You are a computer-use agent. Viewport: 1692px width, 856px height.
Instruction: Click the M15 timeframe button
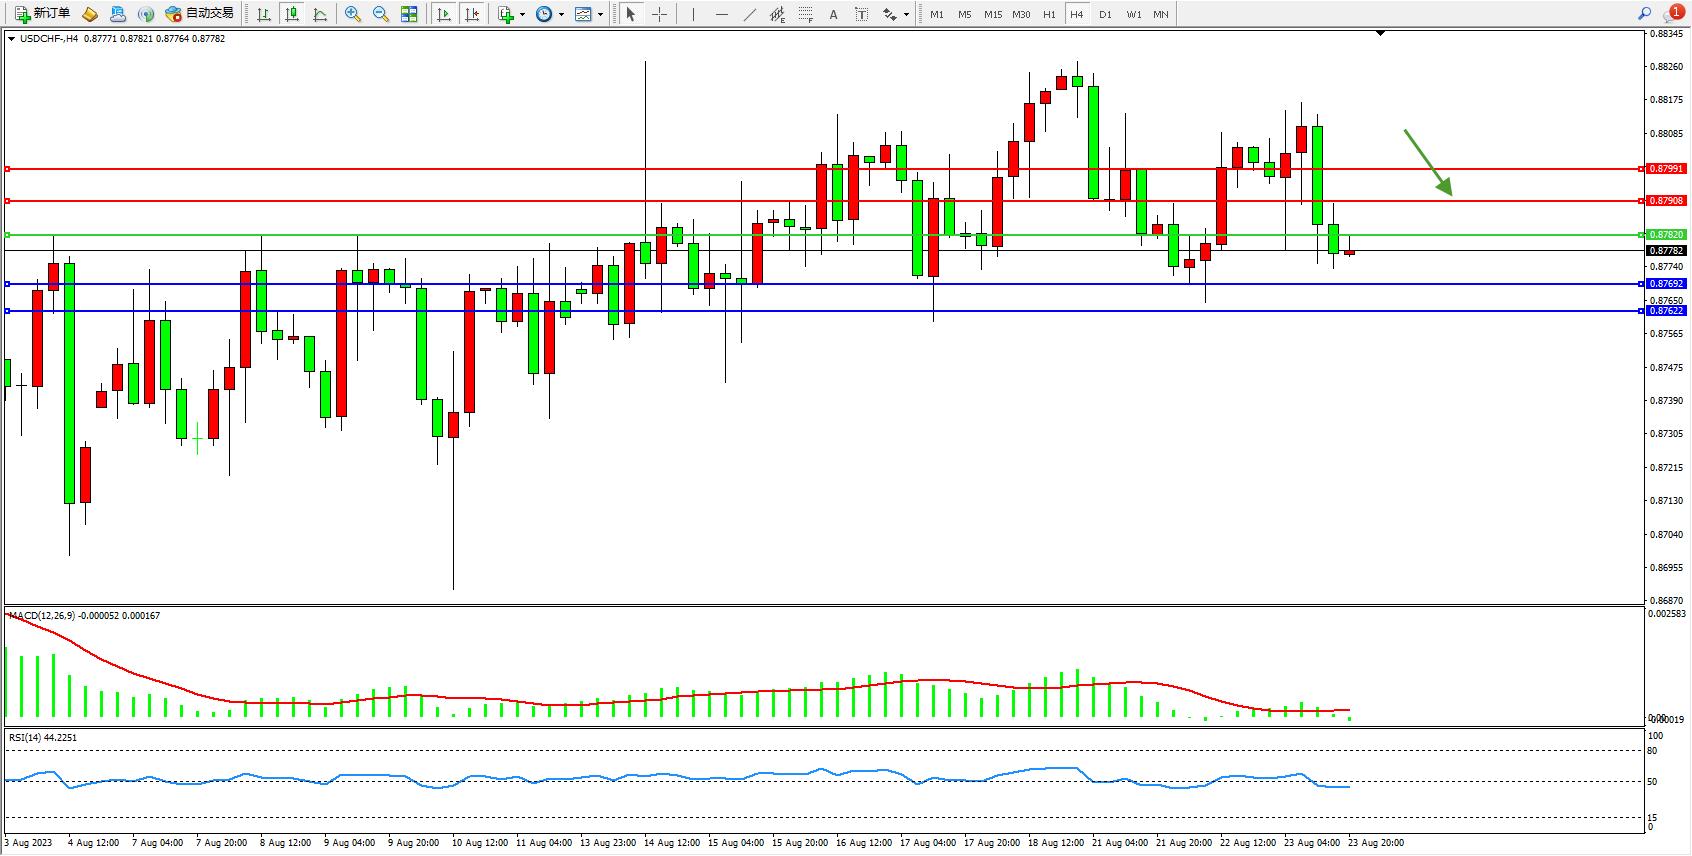[x=992, y=14]
